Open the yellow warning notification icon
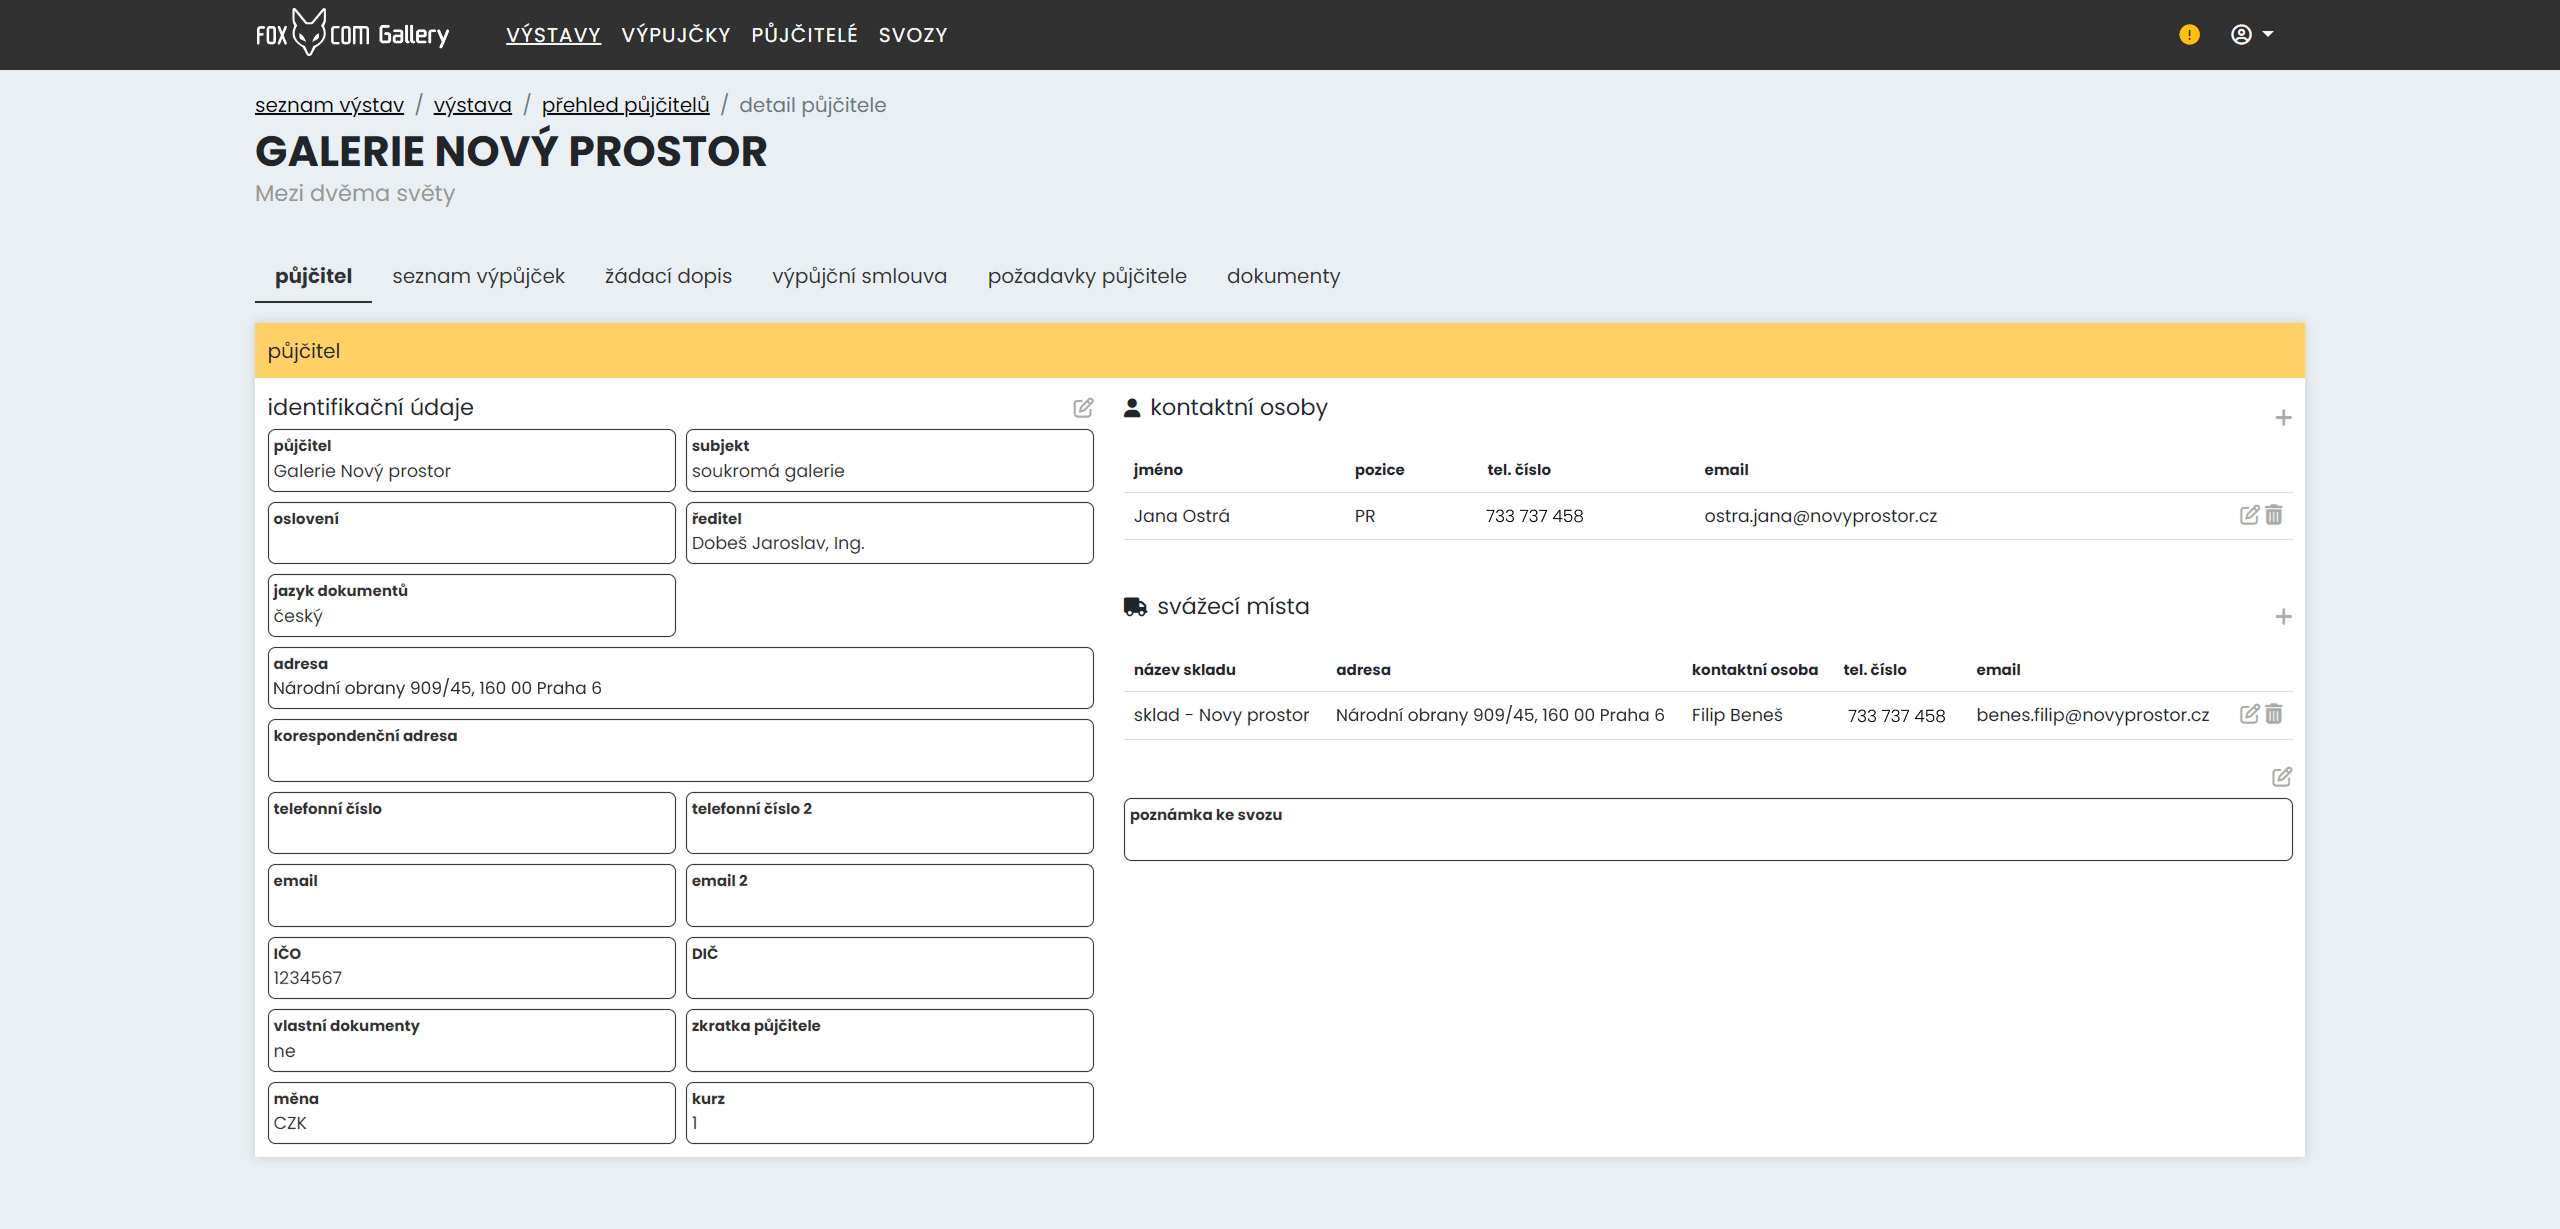Screen dimensions: 2560x1229 (2189, 35)
